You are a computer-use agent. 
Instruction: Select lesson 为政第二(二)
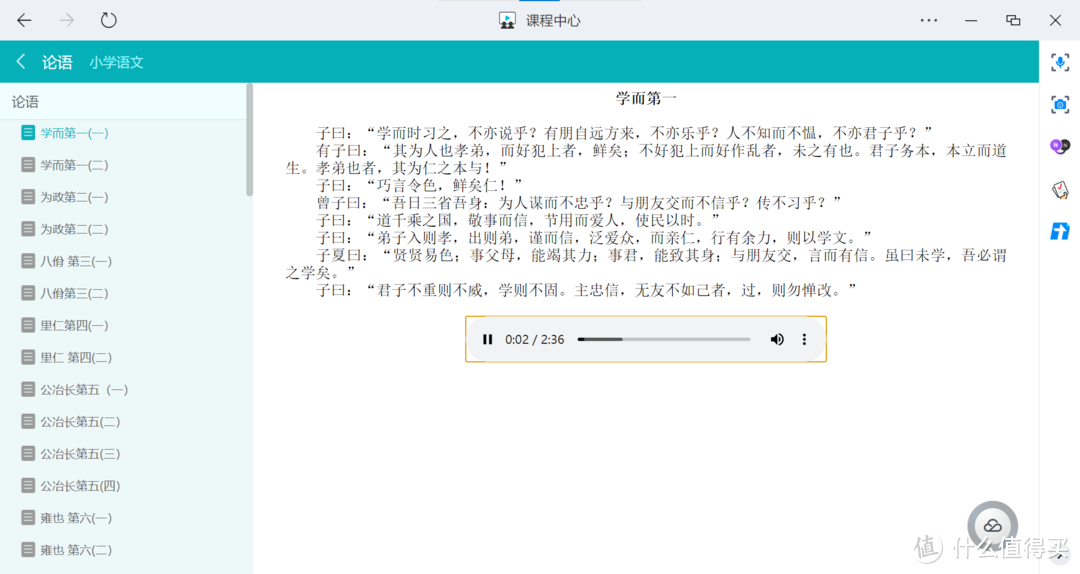[74, 229]
